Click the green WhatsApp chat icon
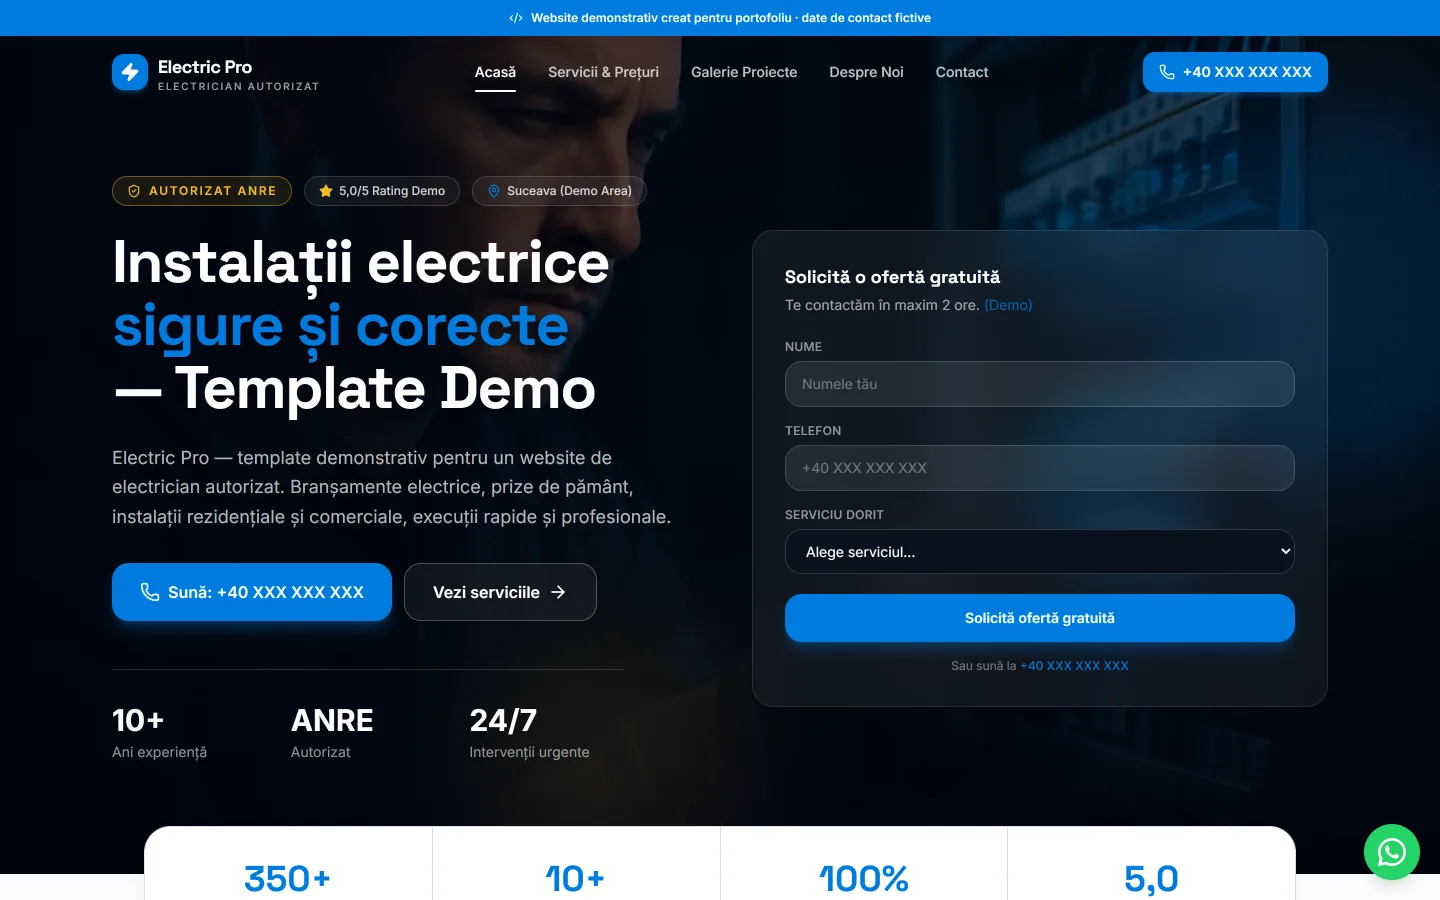 (x=1392, y=852)
